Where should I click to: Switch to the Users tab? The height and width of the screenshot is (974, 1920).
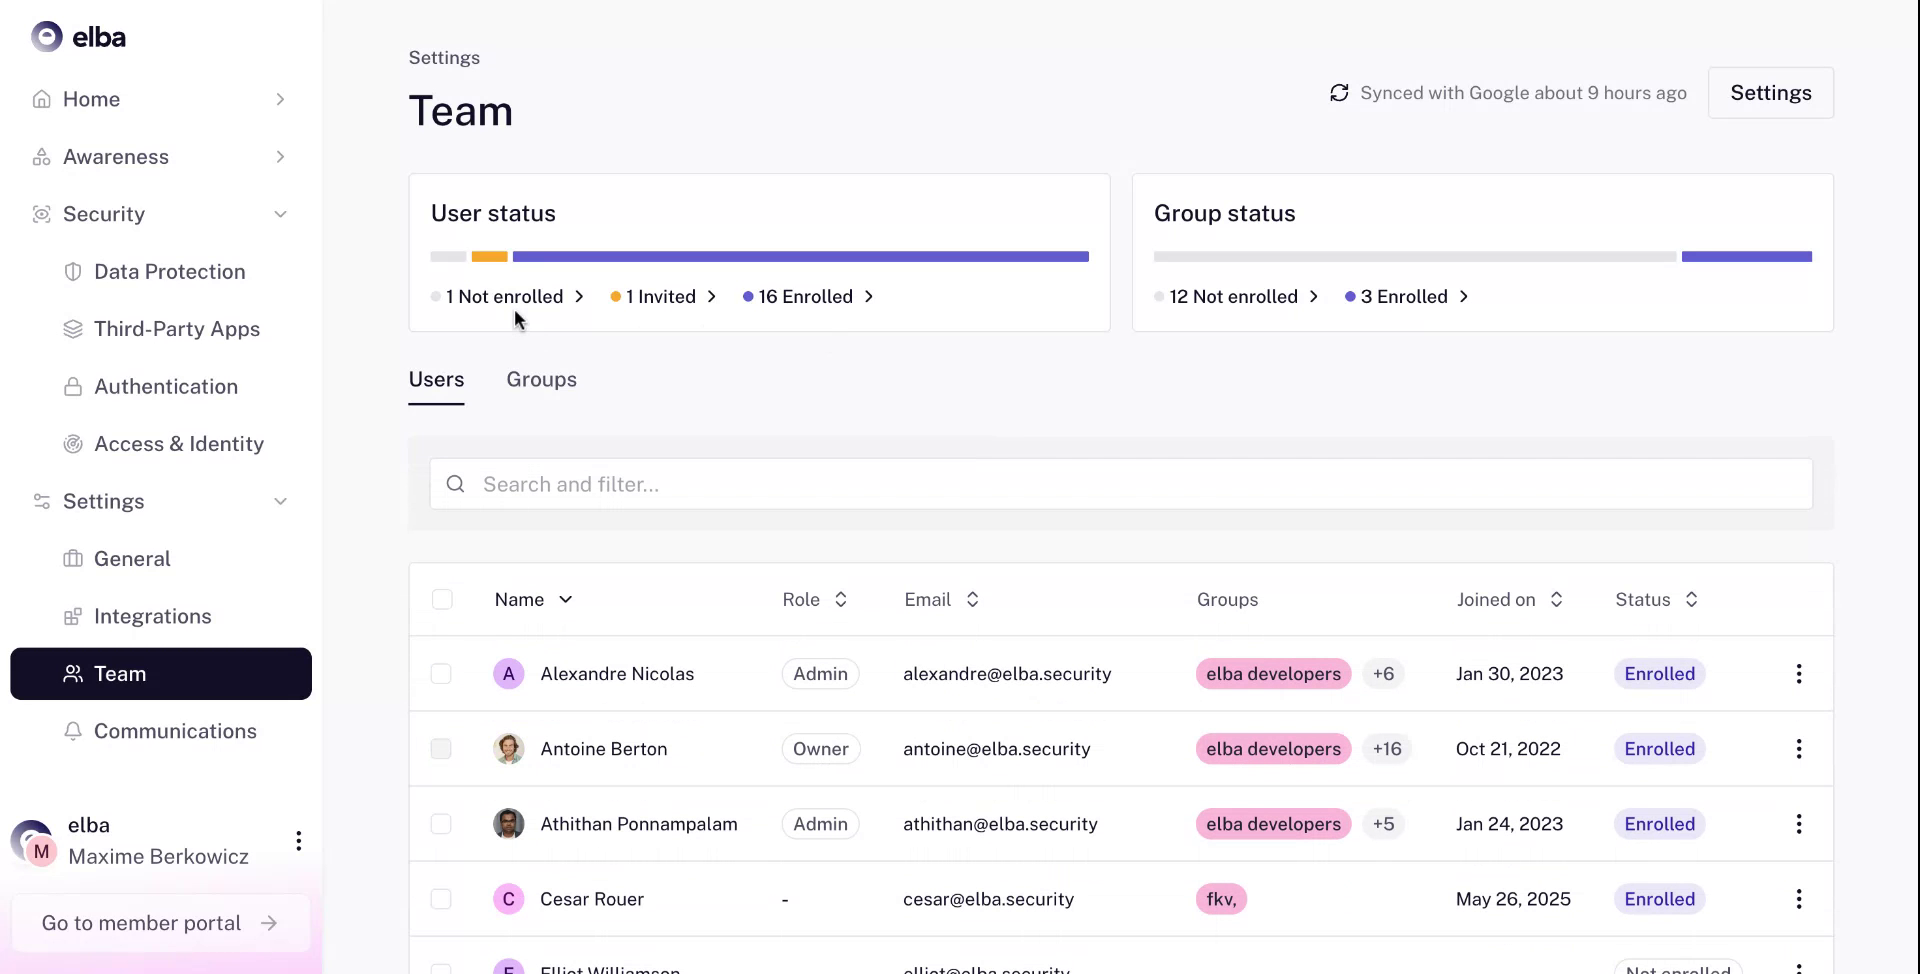[436, 380]
